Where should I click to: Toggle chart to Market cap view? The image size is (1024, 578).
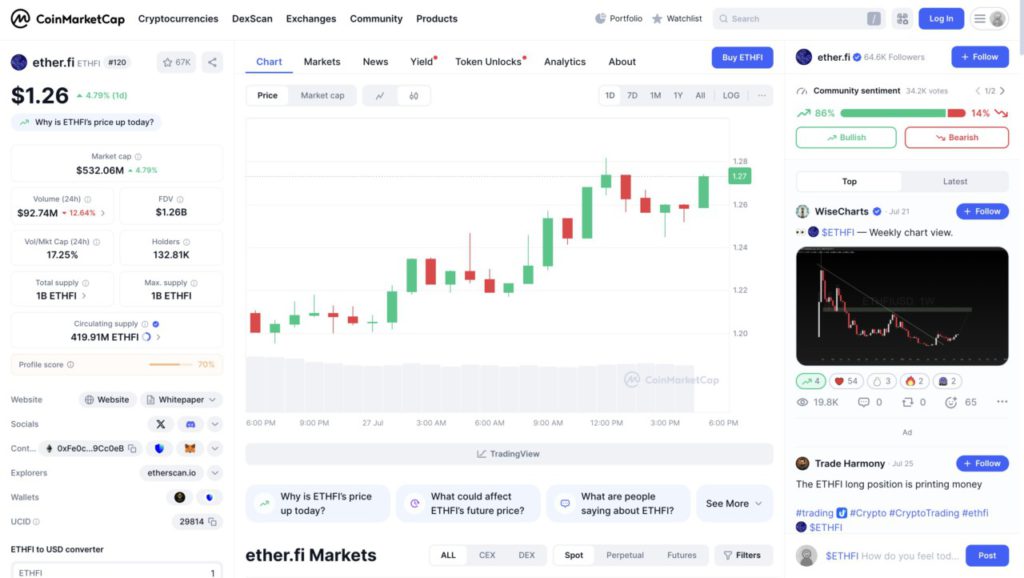(322, 96)
